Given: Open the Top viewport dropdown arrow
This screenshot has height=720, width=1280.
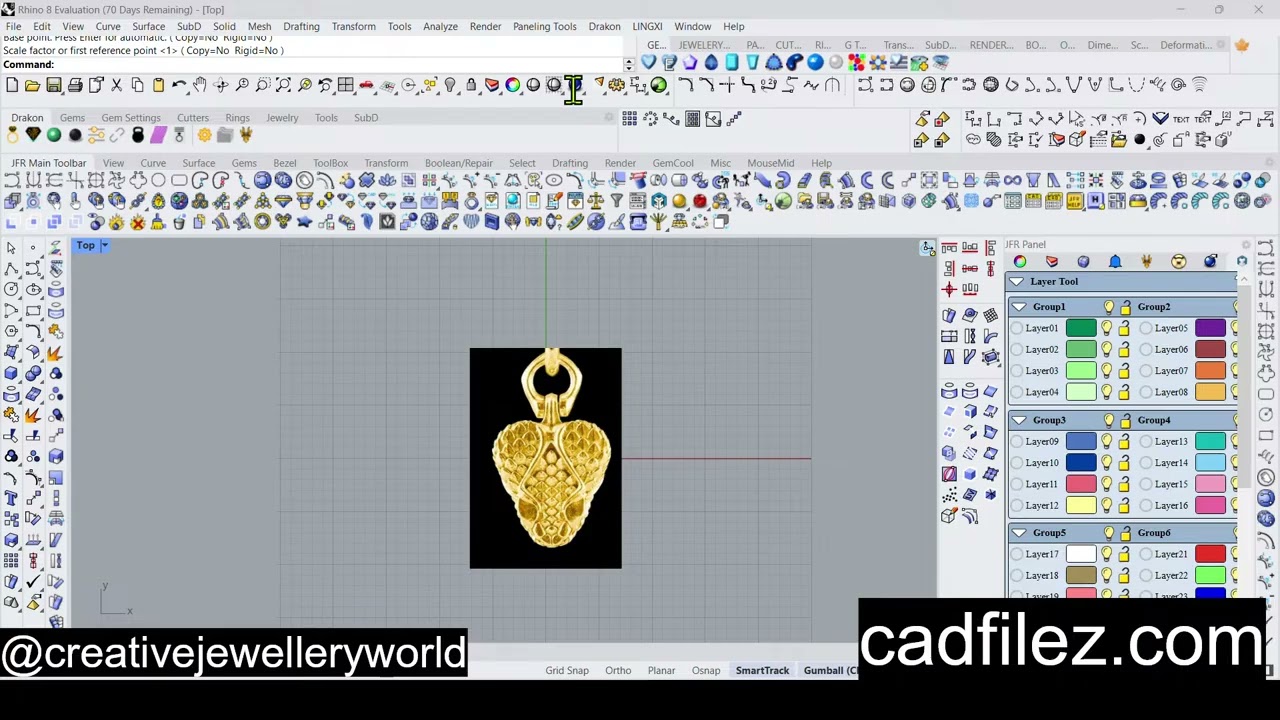Looking at the screenshot, I should pos(104,246).
